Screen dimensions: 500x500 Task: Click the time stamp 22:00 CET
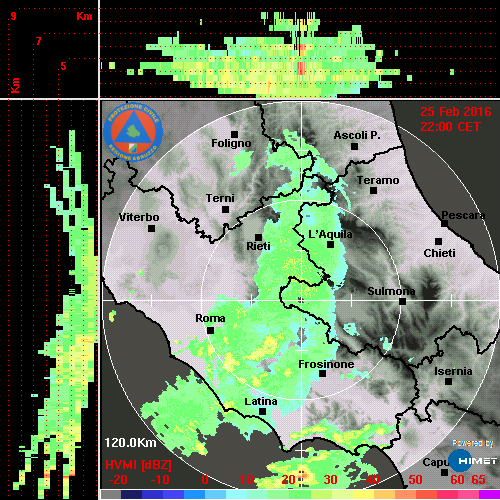click(x=450, y=127)
